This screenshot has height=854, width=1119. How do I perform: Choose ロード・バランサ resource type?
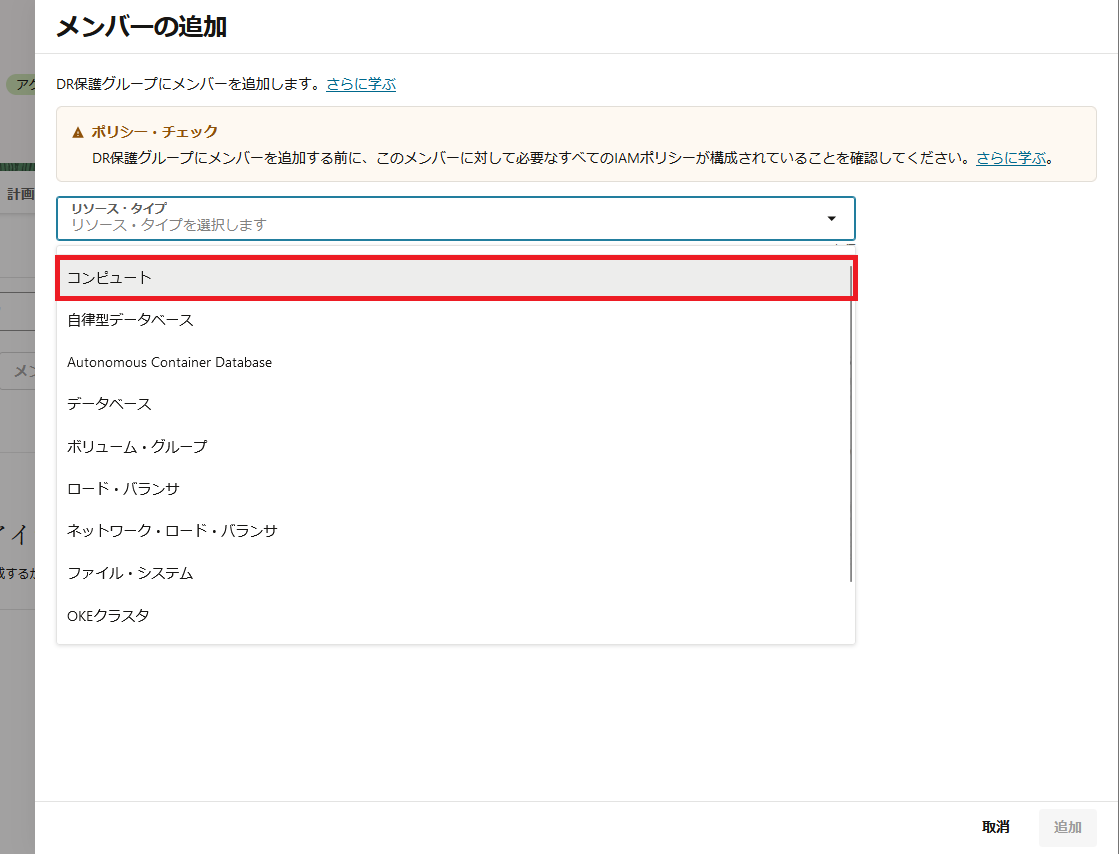tap(123, 489)
